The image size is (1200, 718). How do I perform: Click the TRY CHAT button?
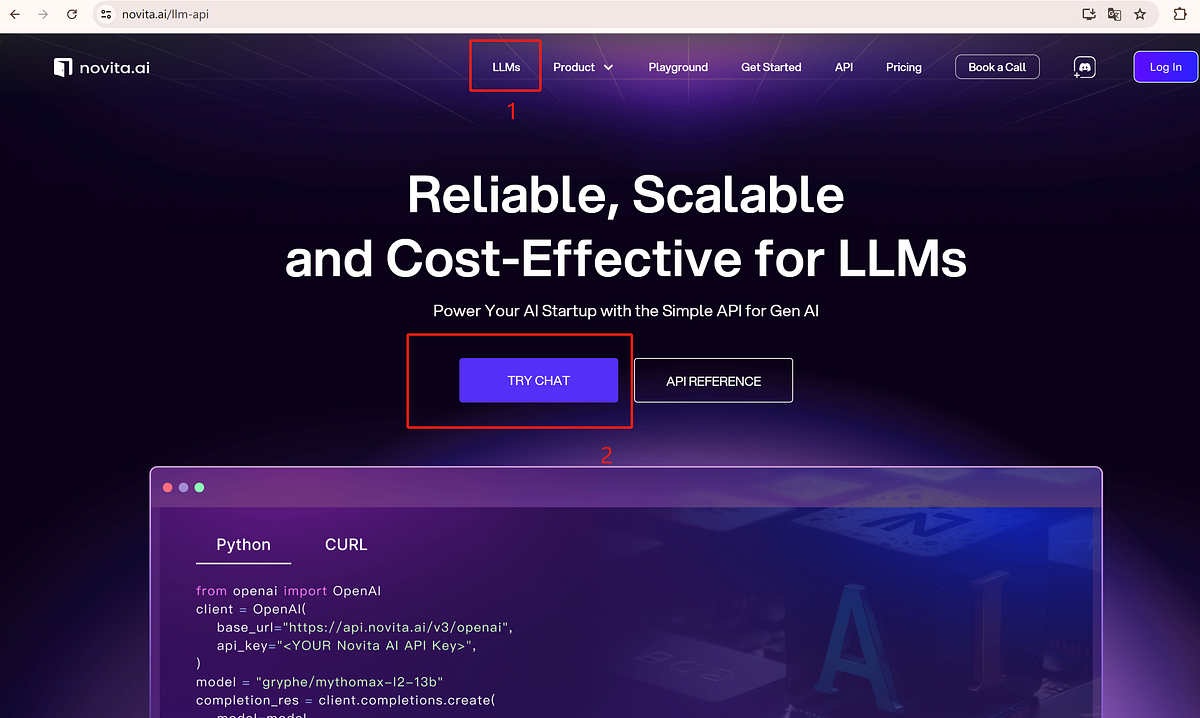[x=538, y=380]
